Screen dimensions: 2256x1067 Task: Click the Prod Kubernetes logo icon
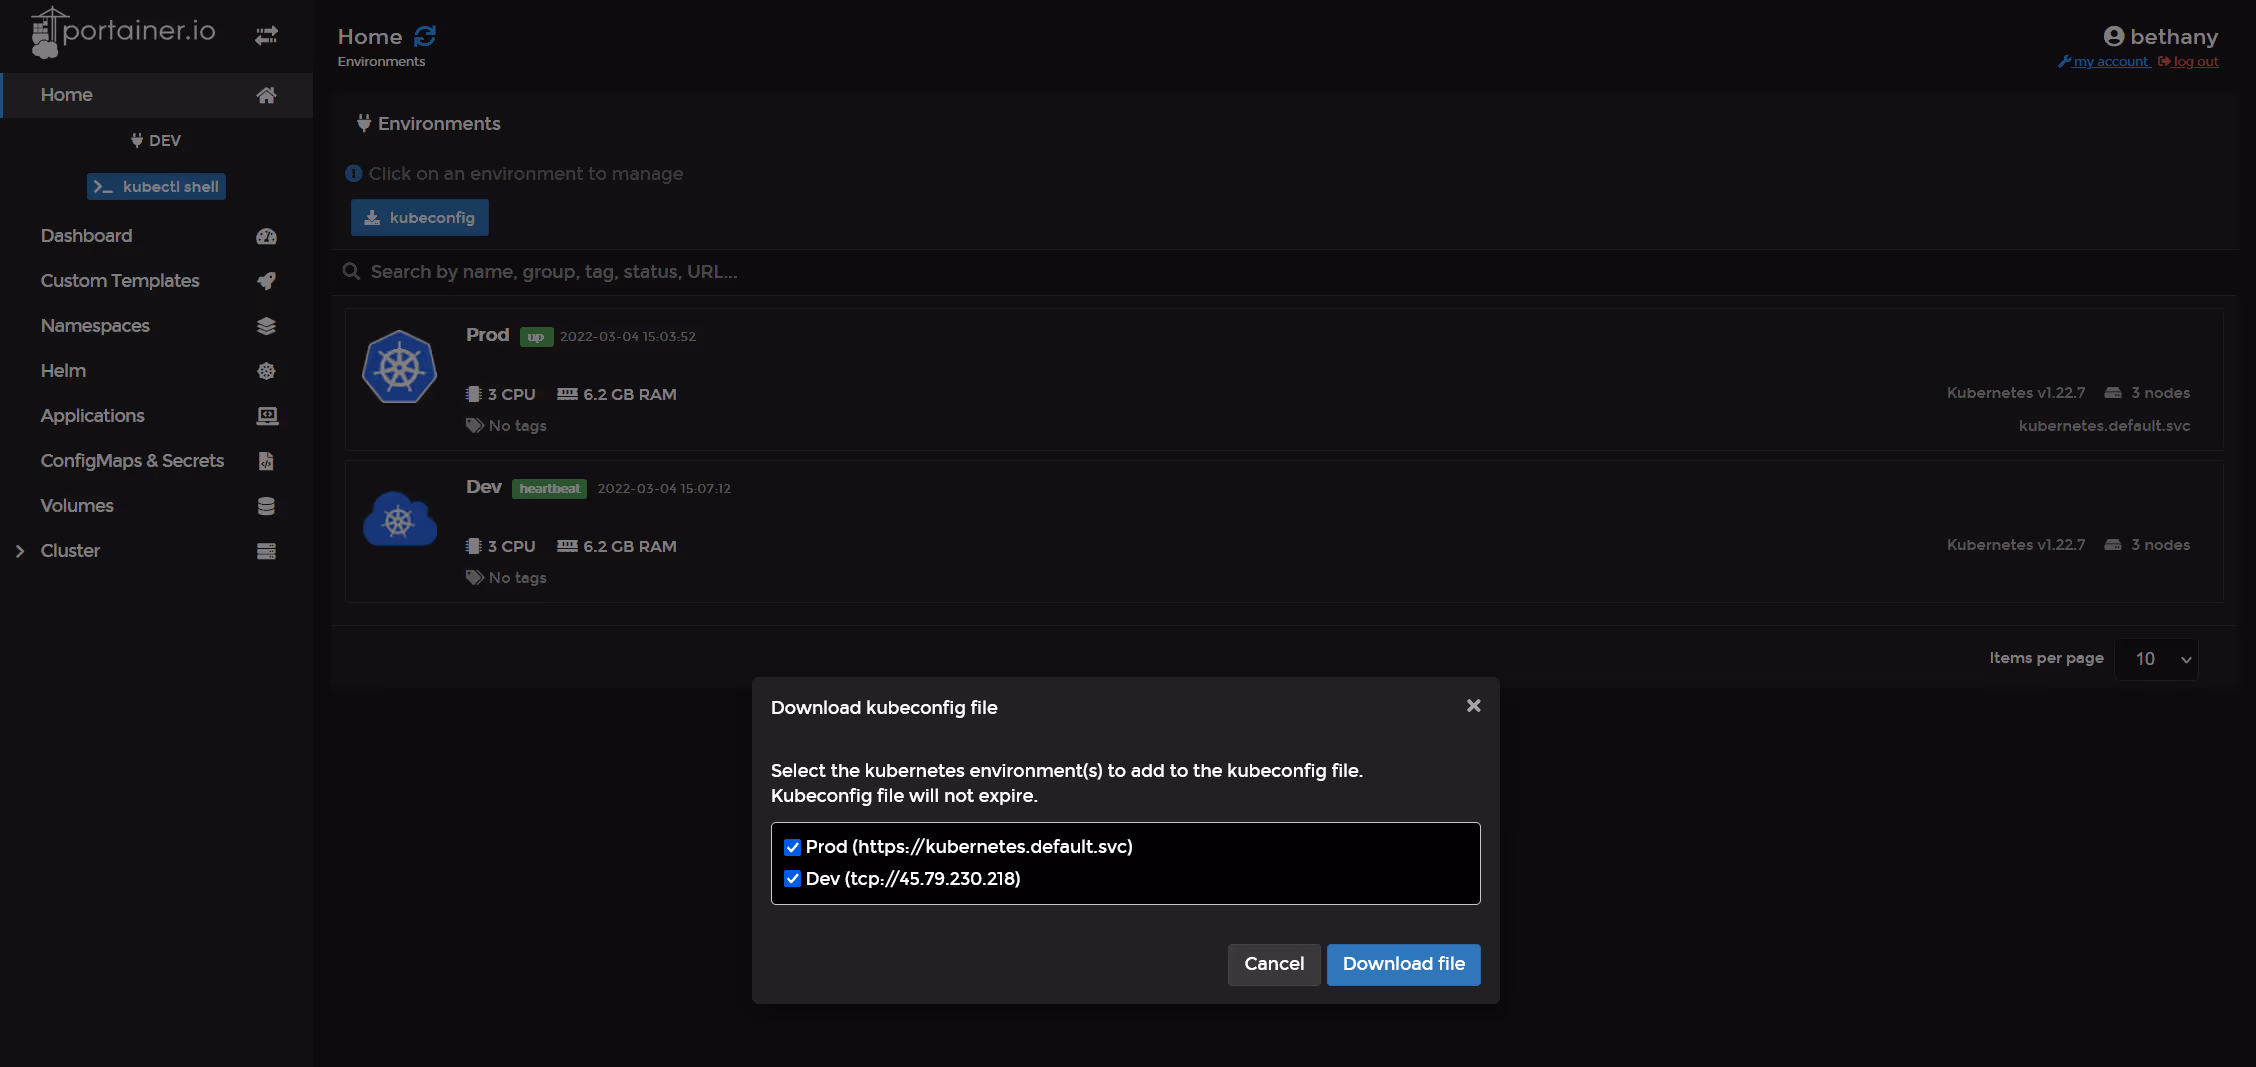[x=399, y=367]
